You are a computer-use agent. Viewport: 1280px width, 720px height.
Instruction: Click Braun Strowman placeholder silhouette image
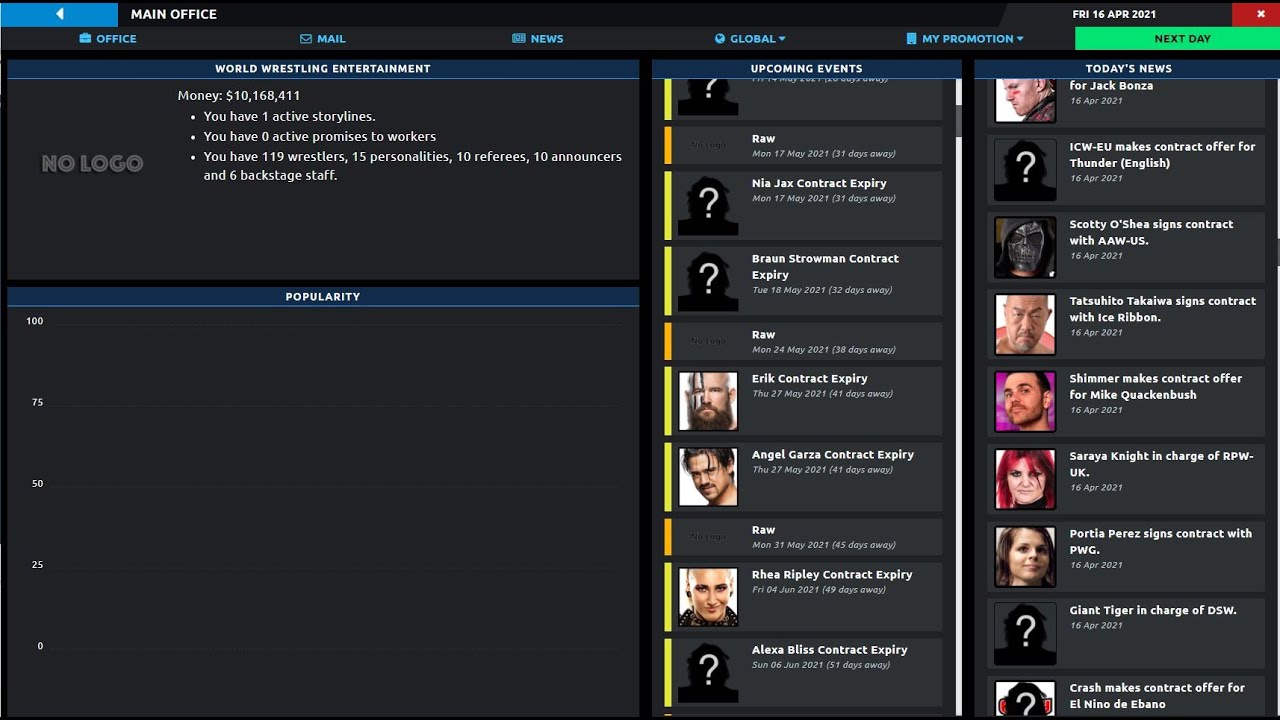(708, 281)
